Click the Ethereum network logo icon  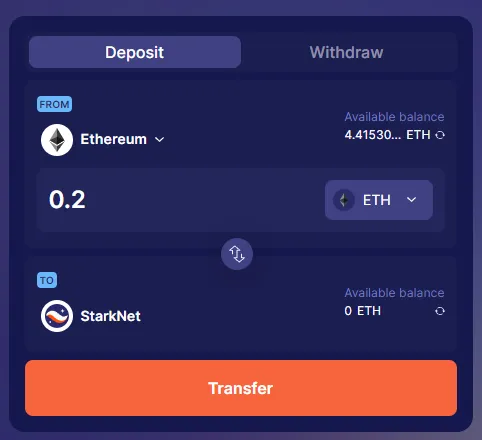point(57,140)
